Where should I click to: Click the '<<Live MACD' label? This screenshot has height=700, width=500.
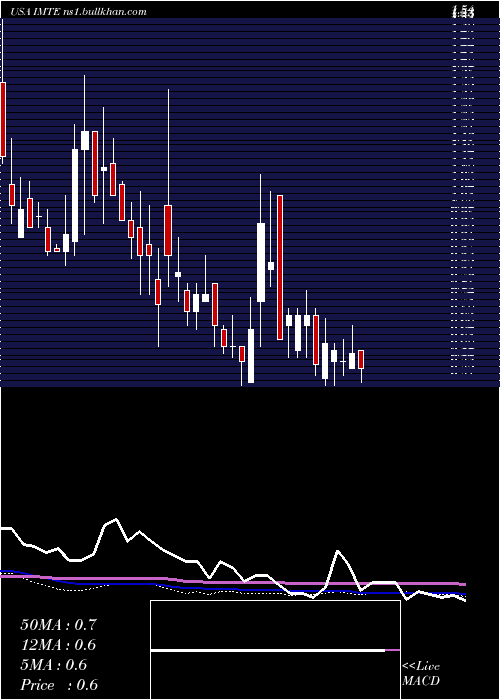tap(421, 674)
